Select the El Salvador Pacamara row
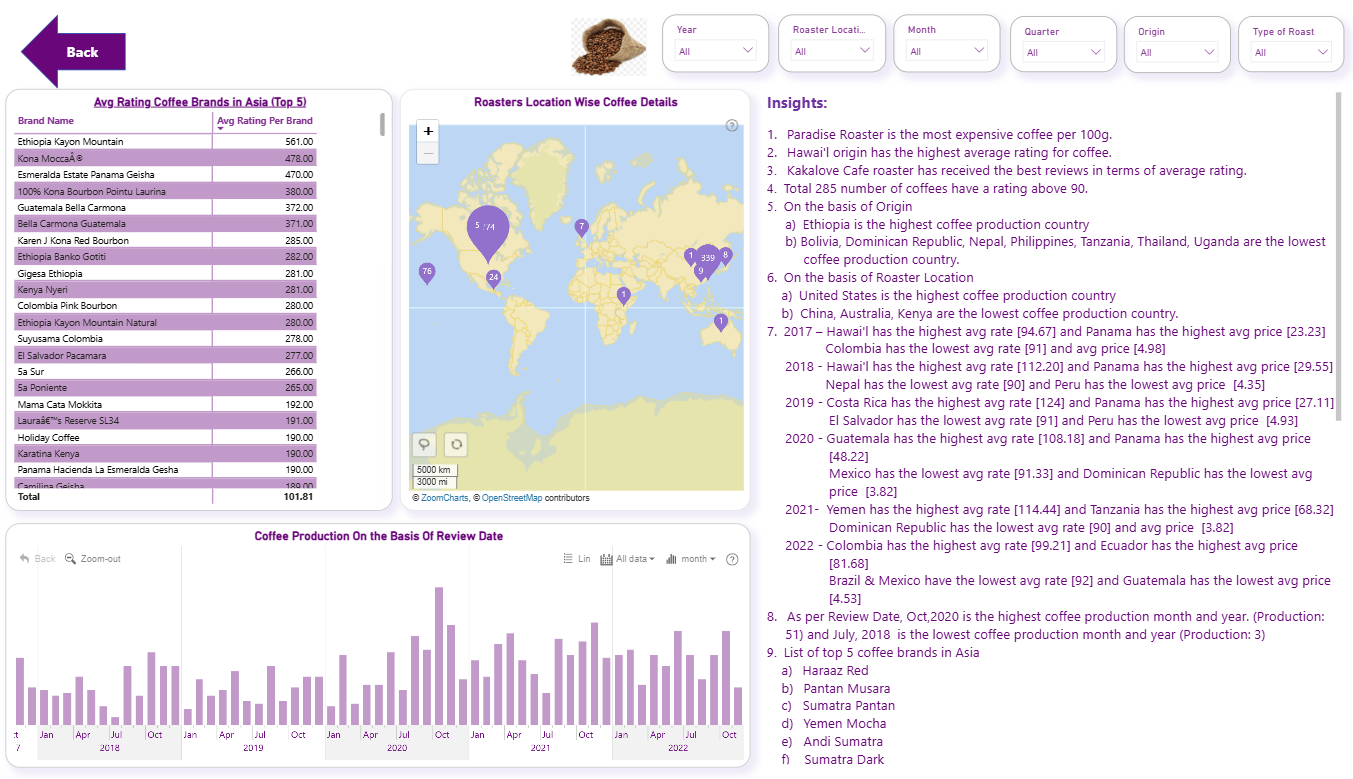 [166, 356]
